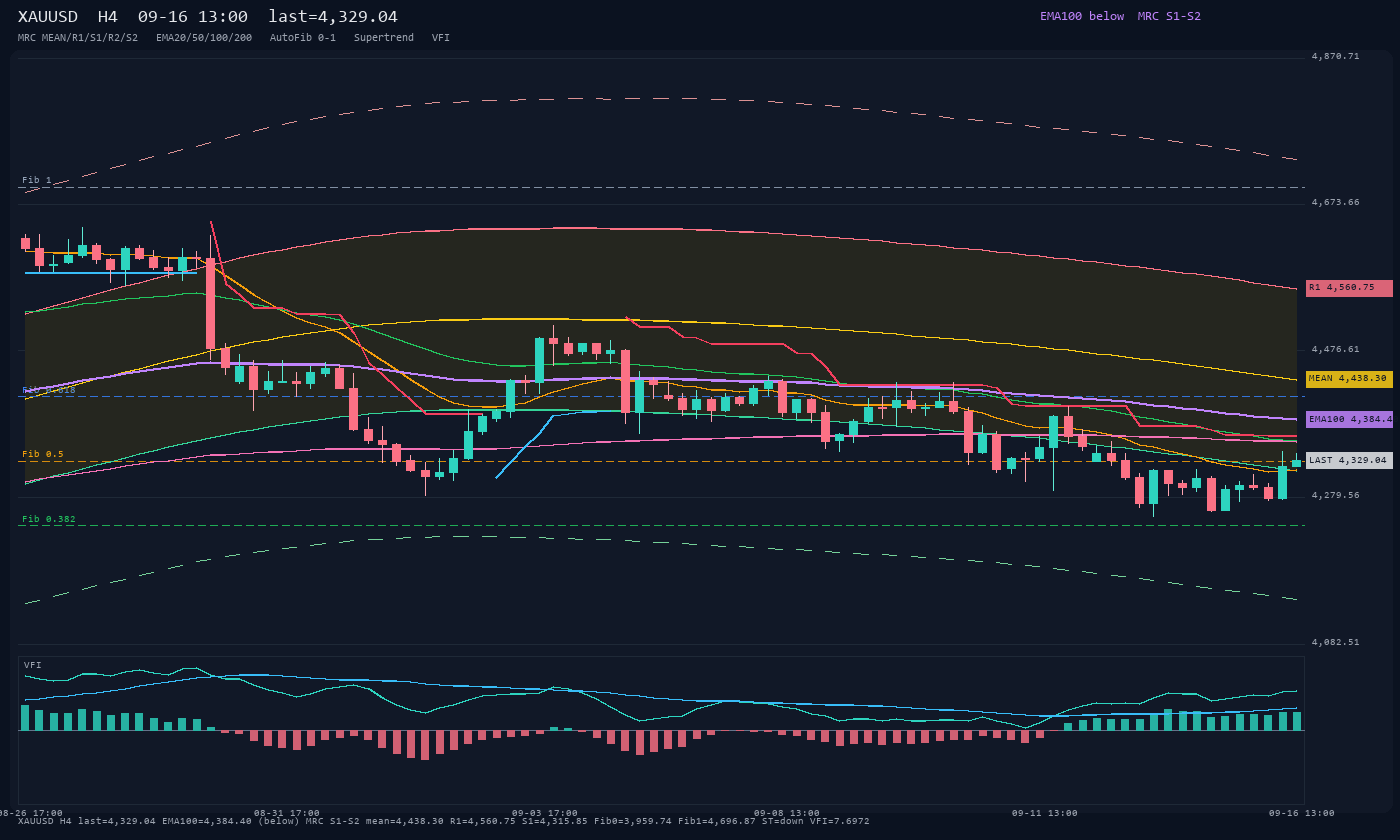
Task: Click the grey LAST 4,329.04 price tag
Action: 1349,460
